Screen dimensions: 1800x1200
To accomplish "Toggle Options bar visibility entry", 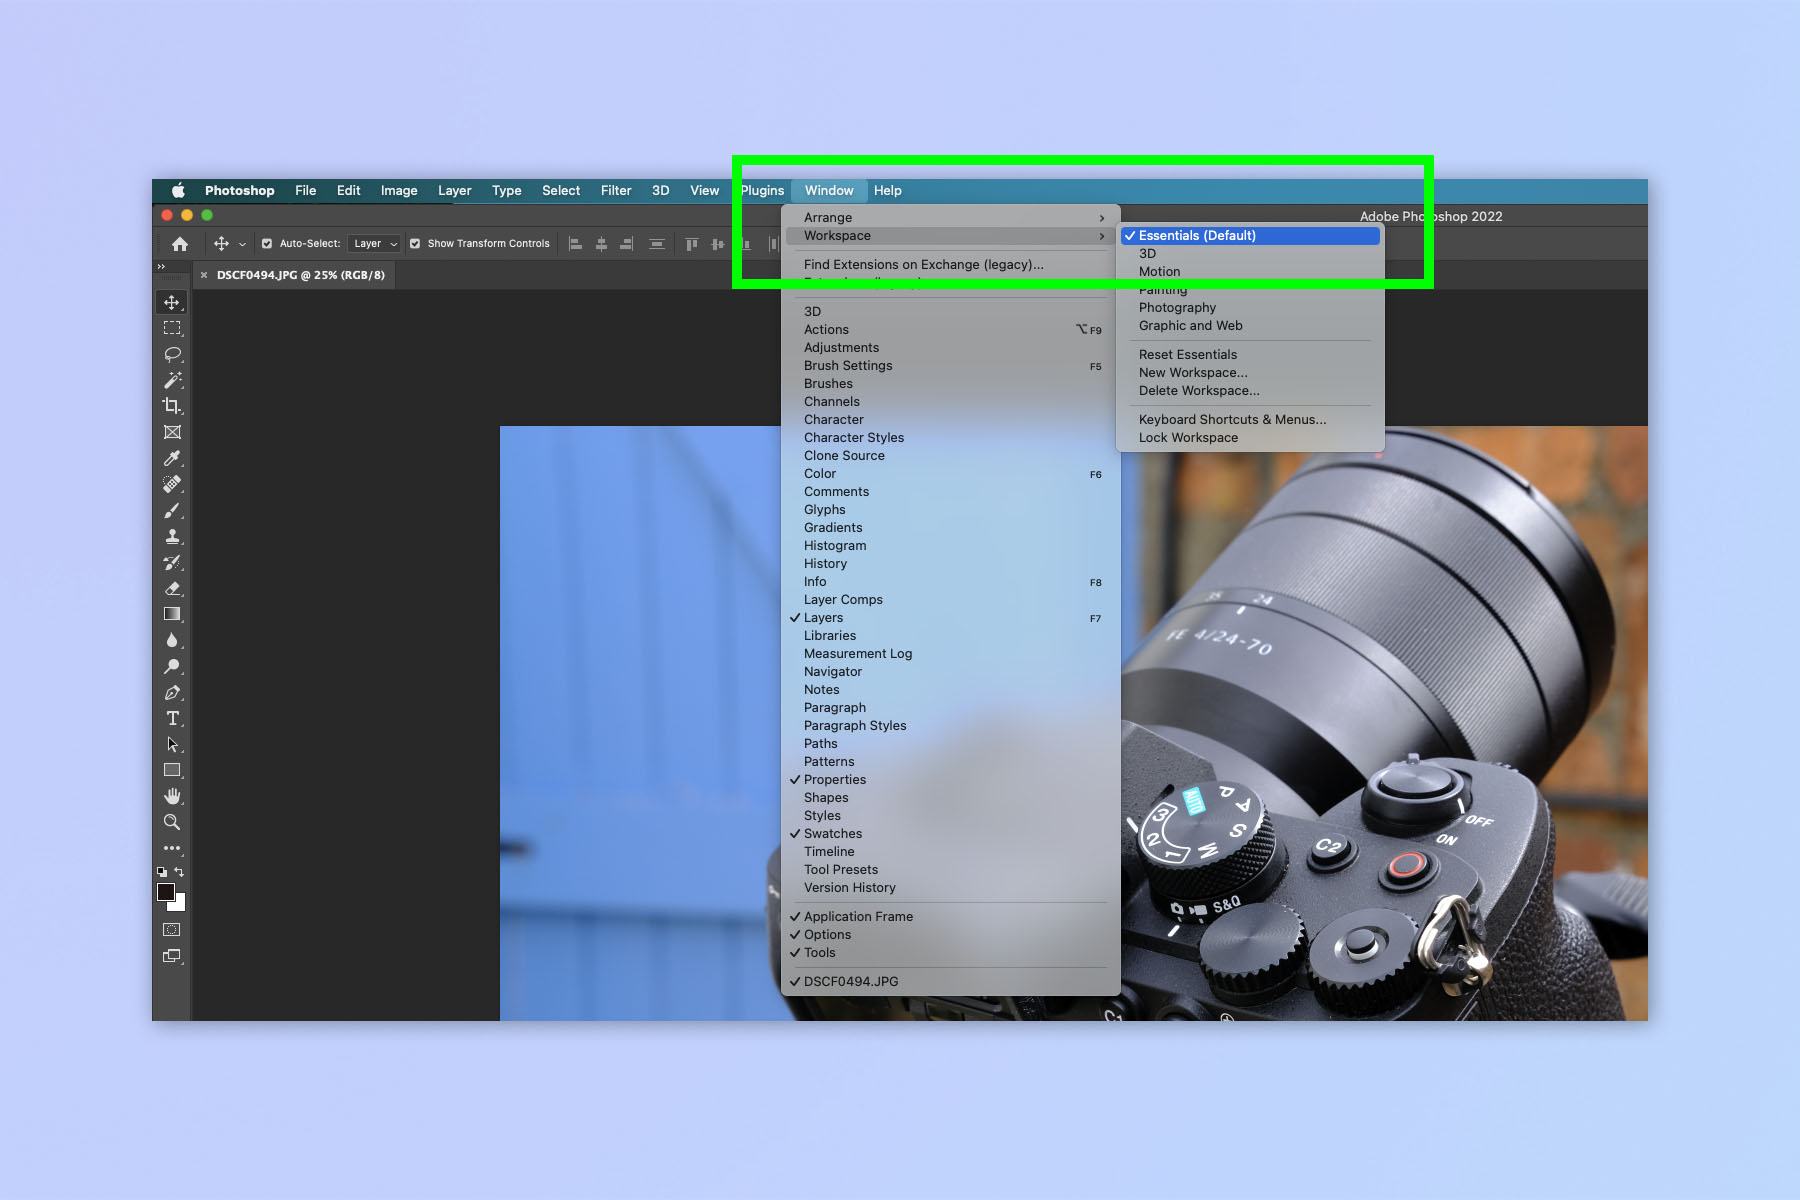I will 950,935.
